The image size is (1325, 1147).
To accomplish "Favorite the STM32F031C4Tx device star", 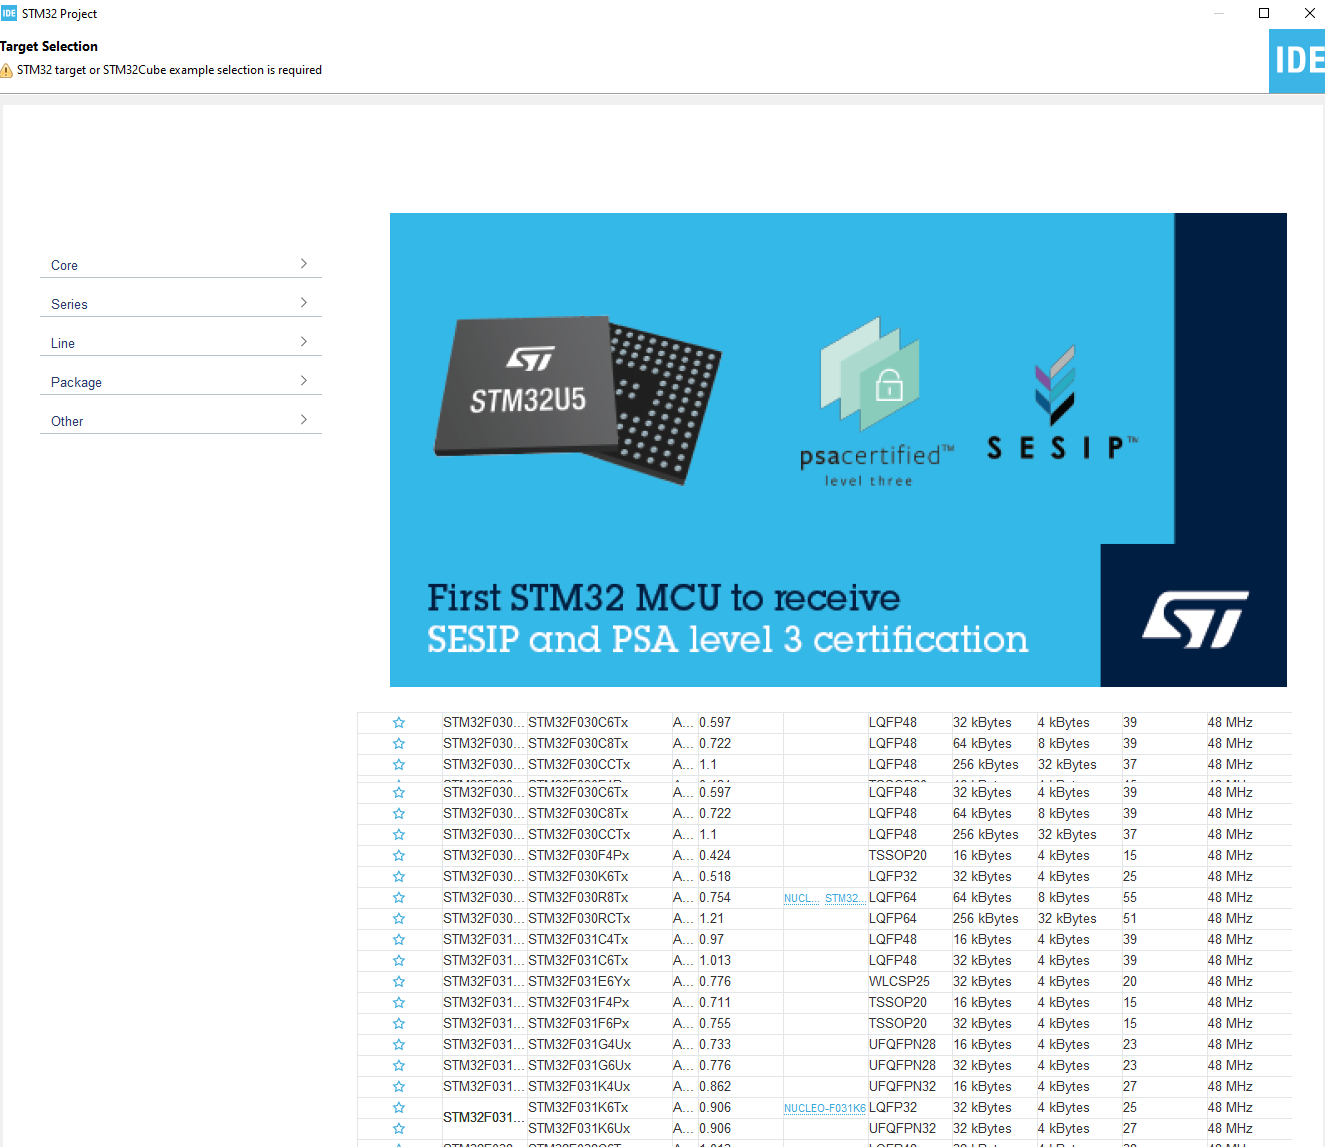I will [x=399, y=939].
